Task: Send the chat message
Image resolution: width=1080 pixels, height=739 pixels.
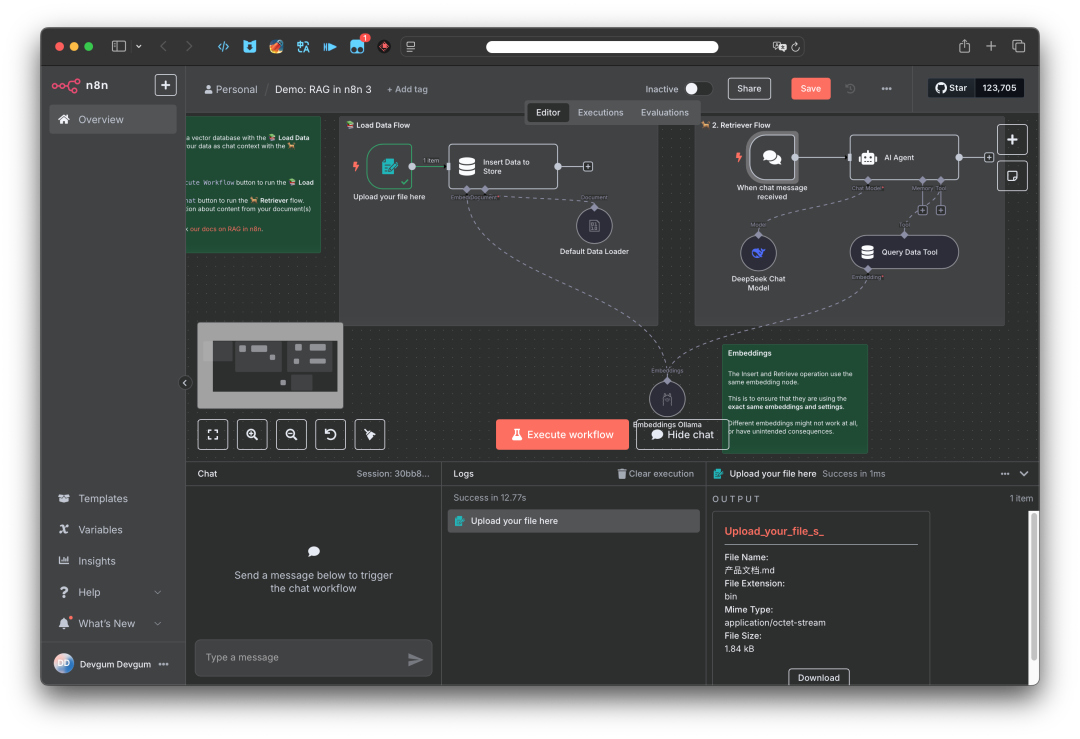Action: click(415, 659)
